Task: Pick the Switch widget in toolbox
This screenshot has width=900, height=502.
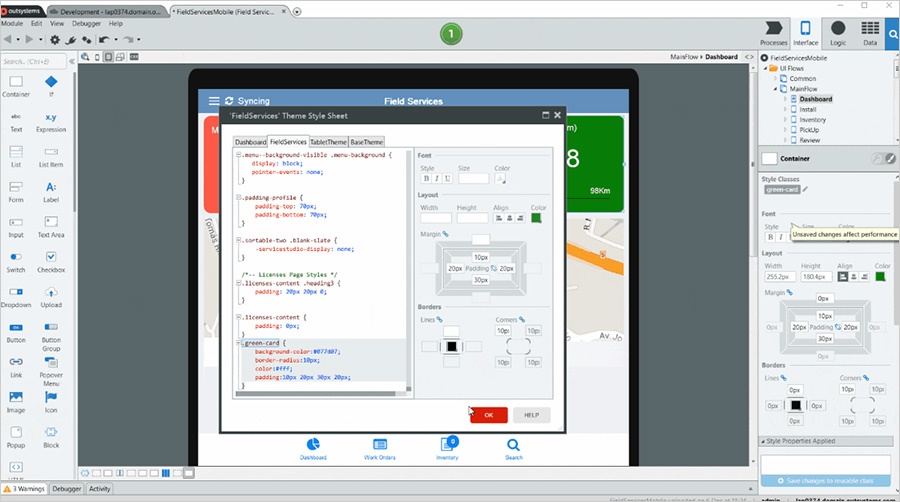Action: (x=16, y=262)
